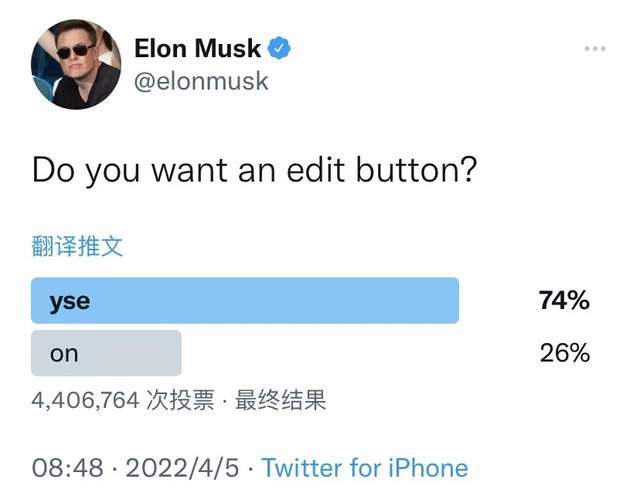The height and width of the screenshot is (496, 640).
Task: Click the blue verified badge
Action: pyautogui.click(x=282, y=48)
